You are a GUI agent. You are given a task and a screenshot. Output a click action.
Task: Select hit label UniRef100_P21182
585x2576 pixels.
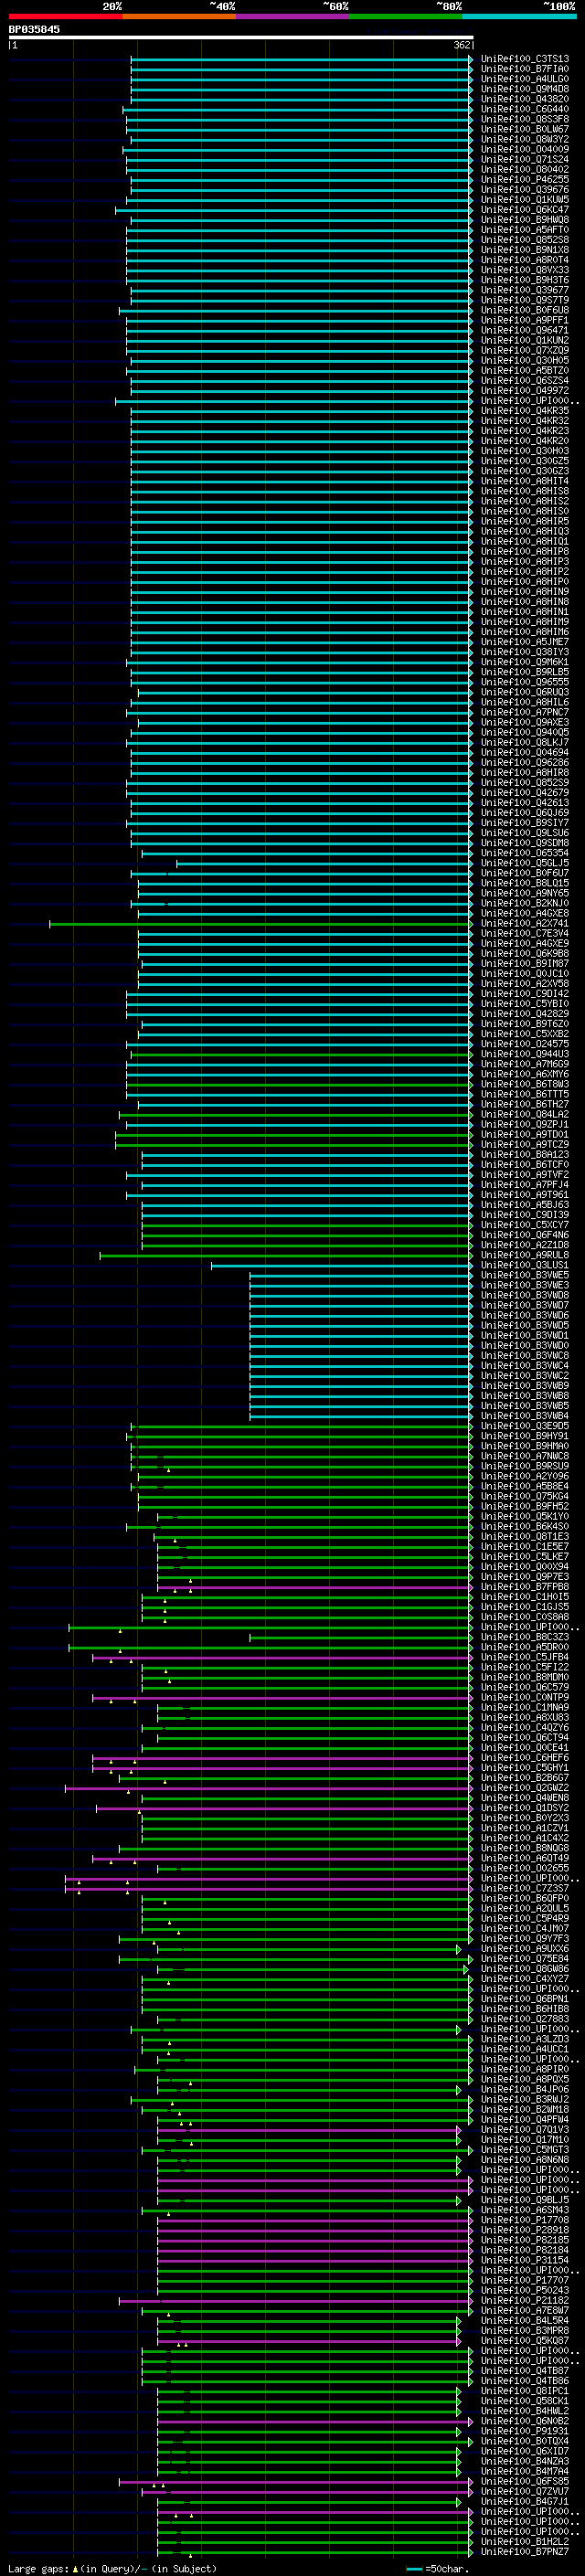[525, 2300]
